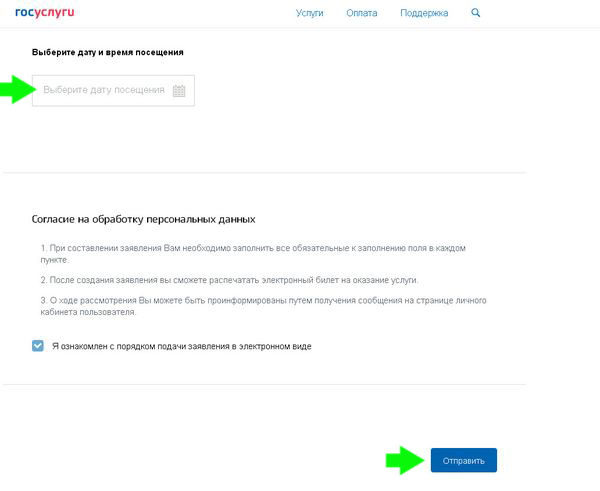Viewport: 600px width, 491px height.
Task: Go to the Оплата section
Action: click(362, 13)
